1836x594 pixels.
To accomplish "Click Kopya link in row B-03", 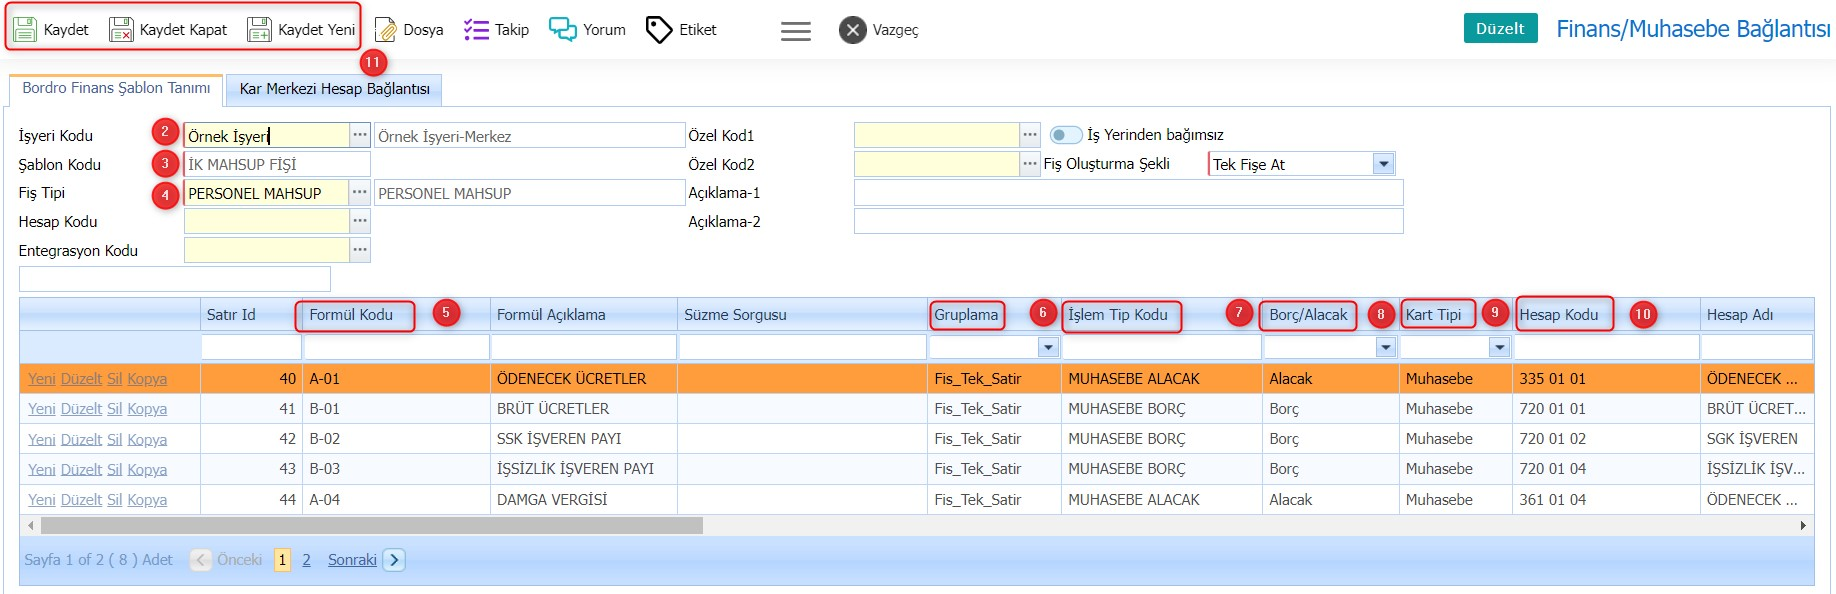I will [x=147, y=469].
